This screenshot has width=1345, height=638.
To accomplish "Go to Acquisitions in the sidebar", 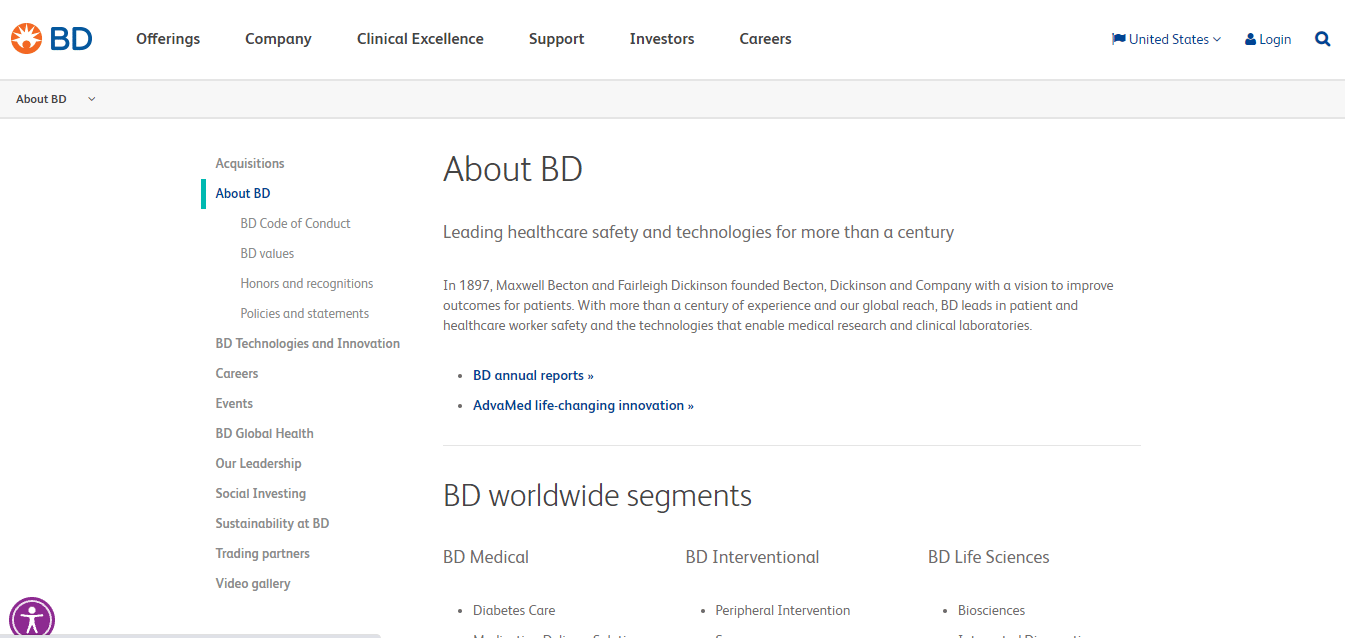I will 250,164.
